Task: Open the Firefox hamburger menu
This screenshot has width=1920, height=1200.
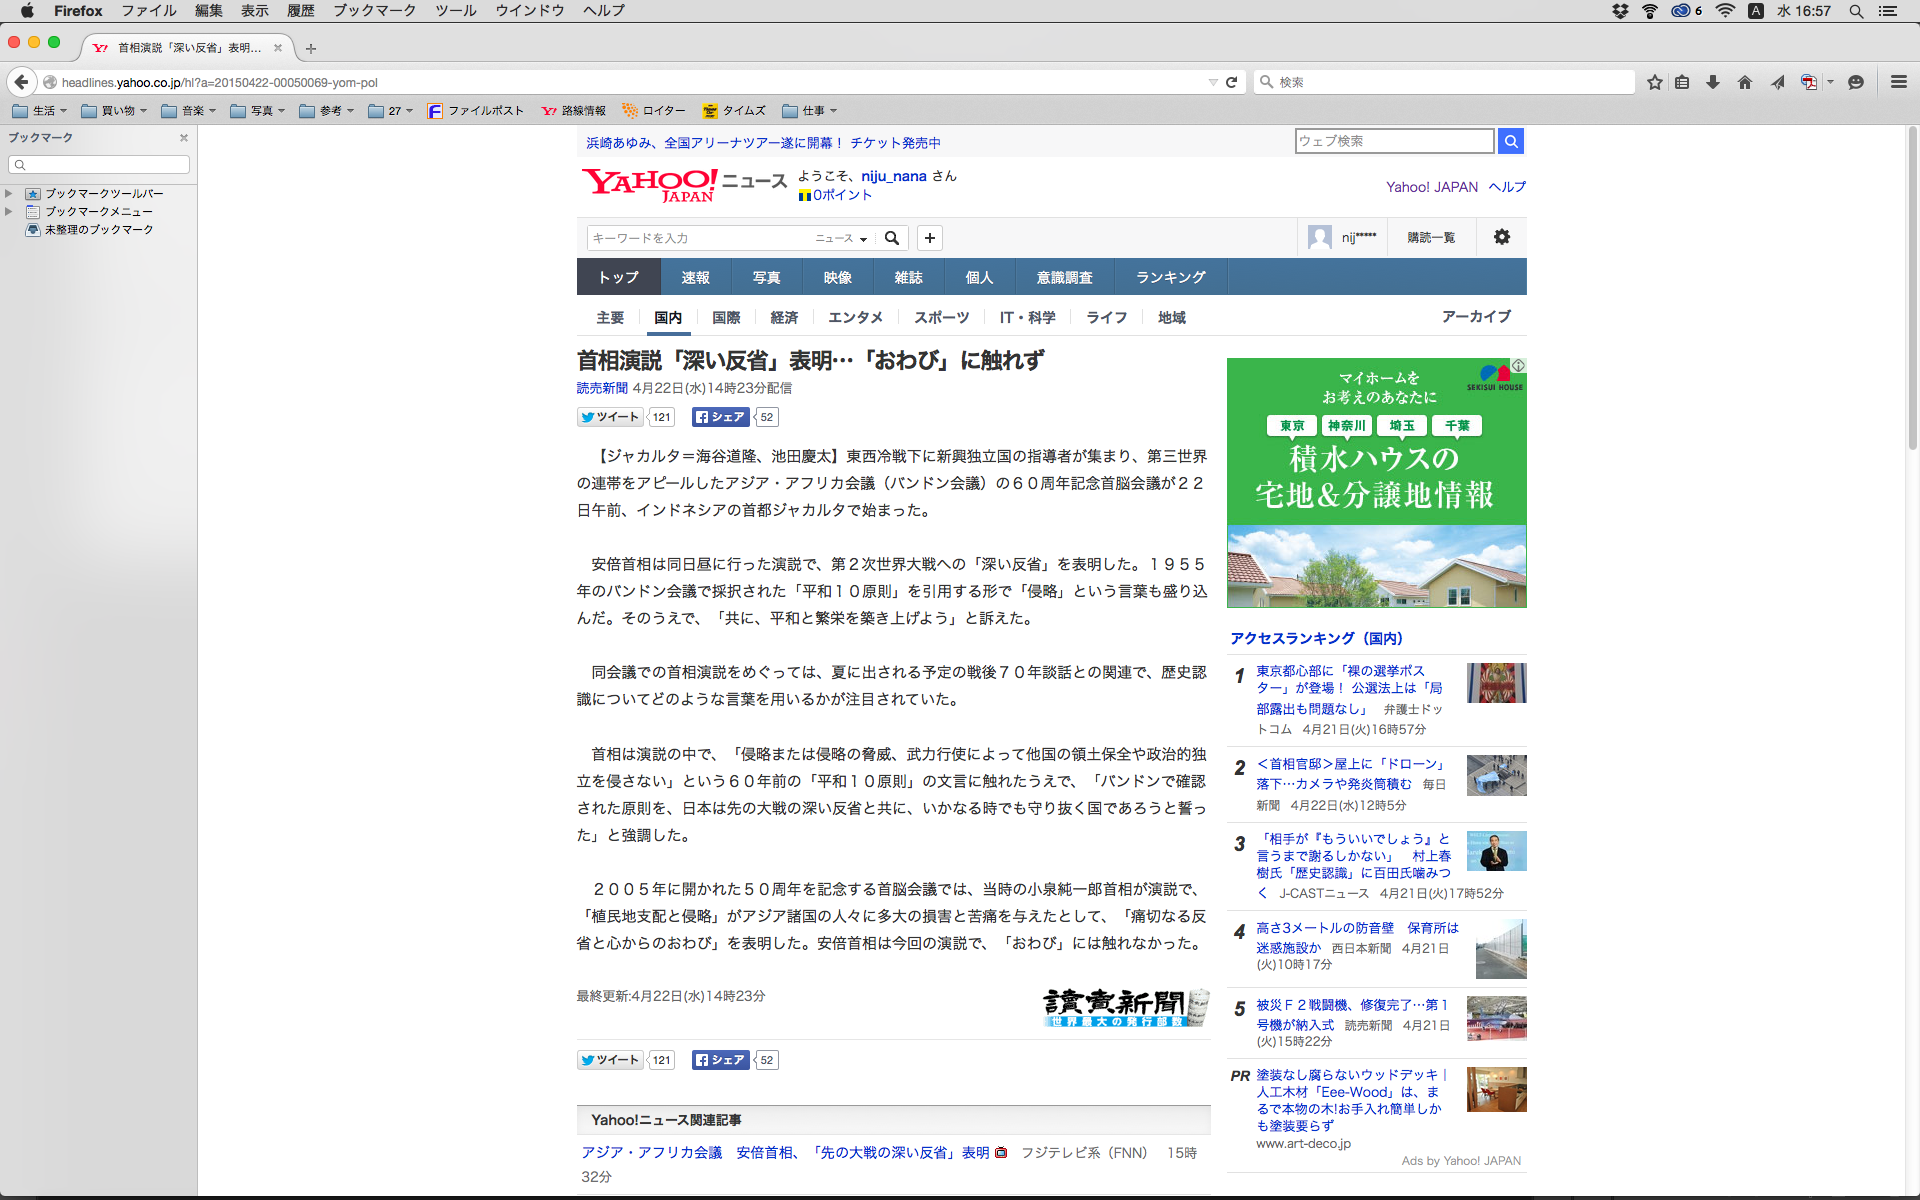Action: (x=1898, y=82)
